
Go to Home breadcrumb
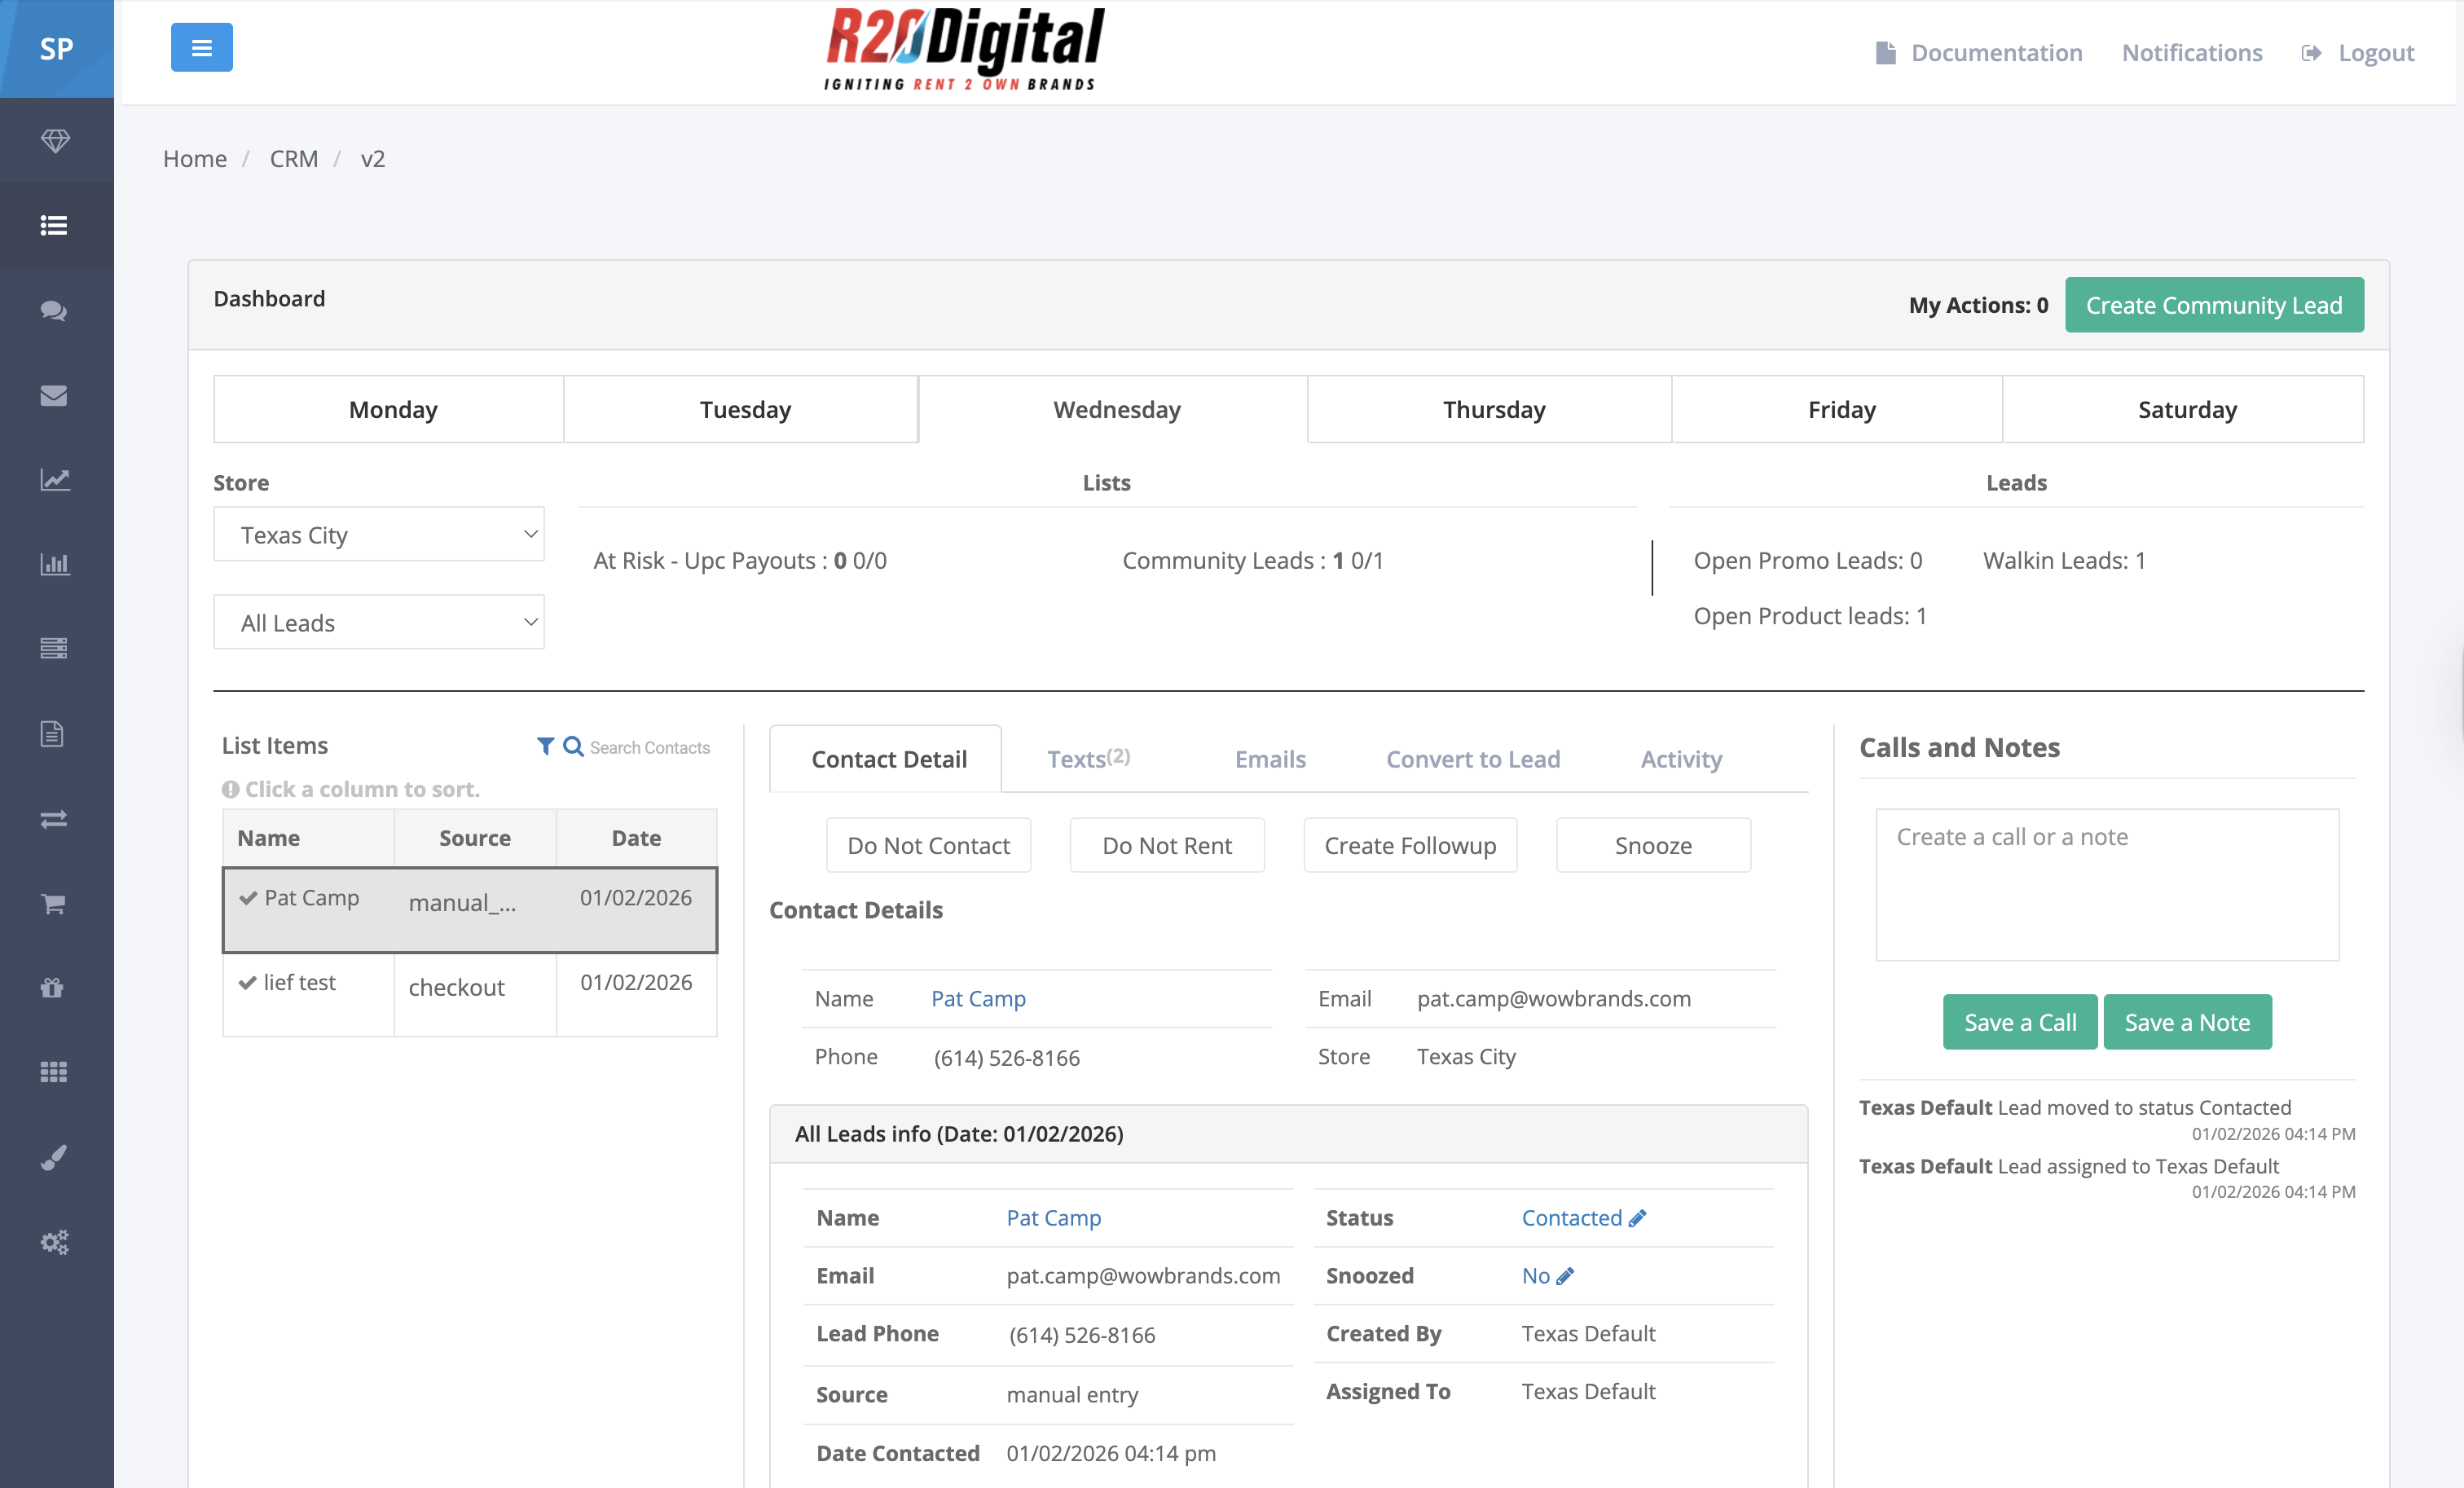(x=195, y=158)
